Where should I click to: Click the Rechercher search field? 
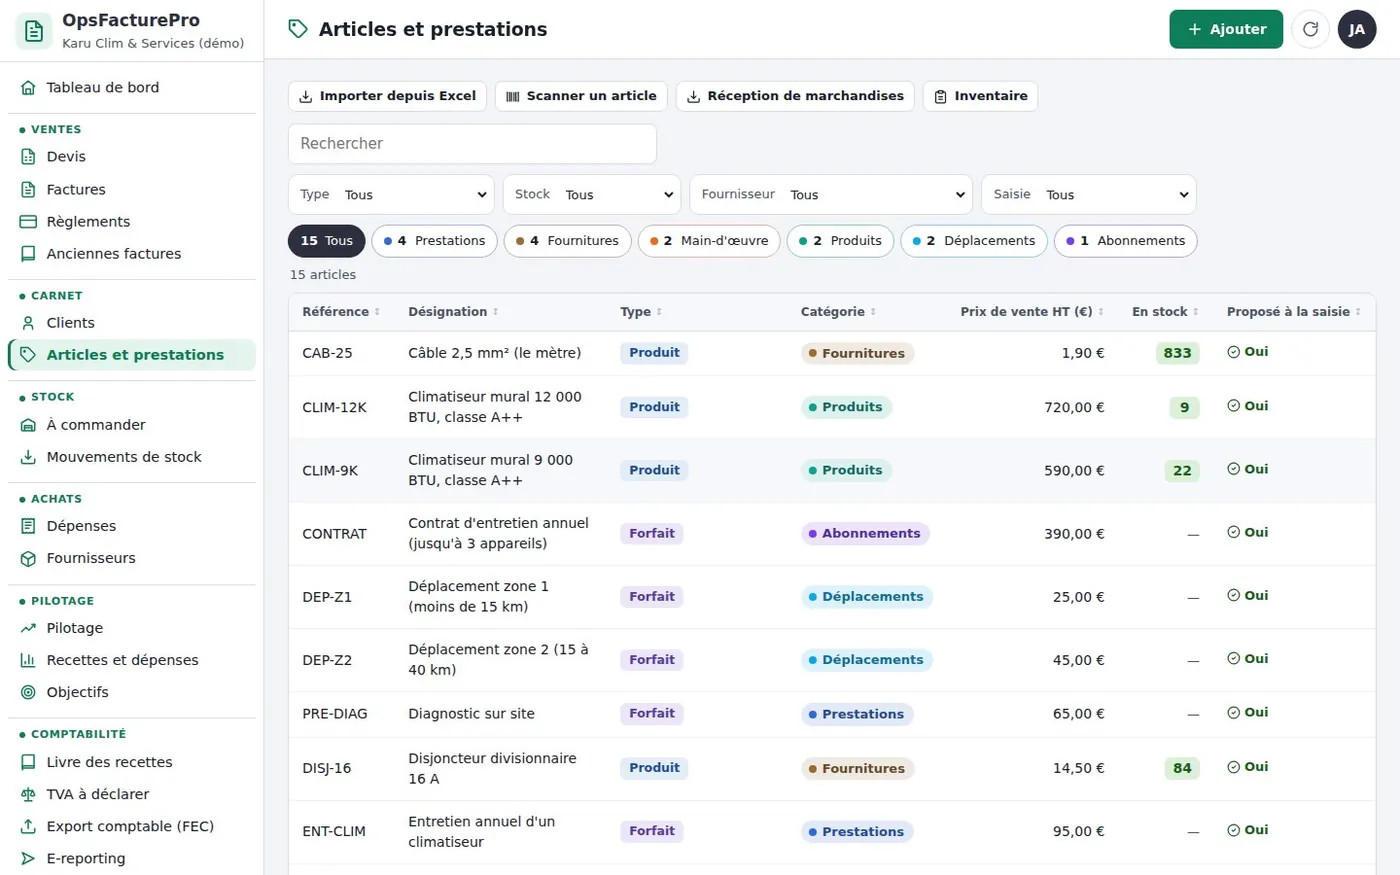point(472,144)
